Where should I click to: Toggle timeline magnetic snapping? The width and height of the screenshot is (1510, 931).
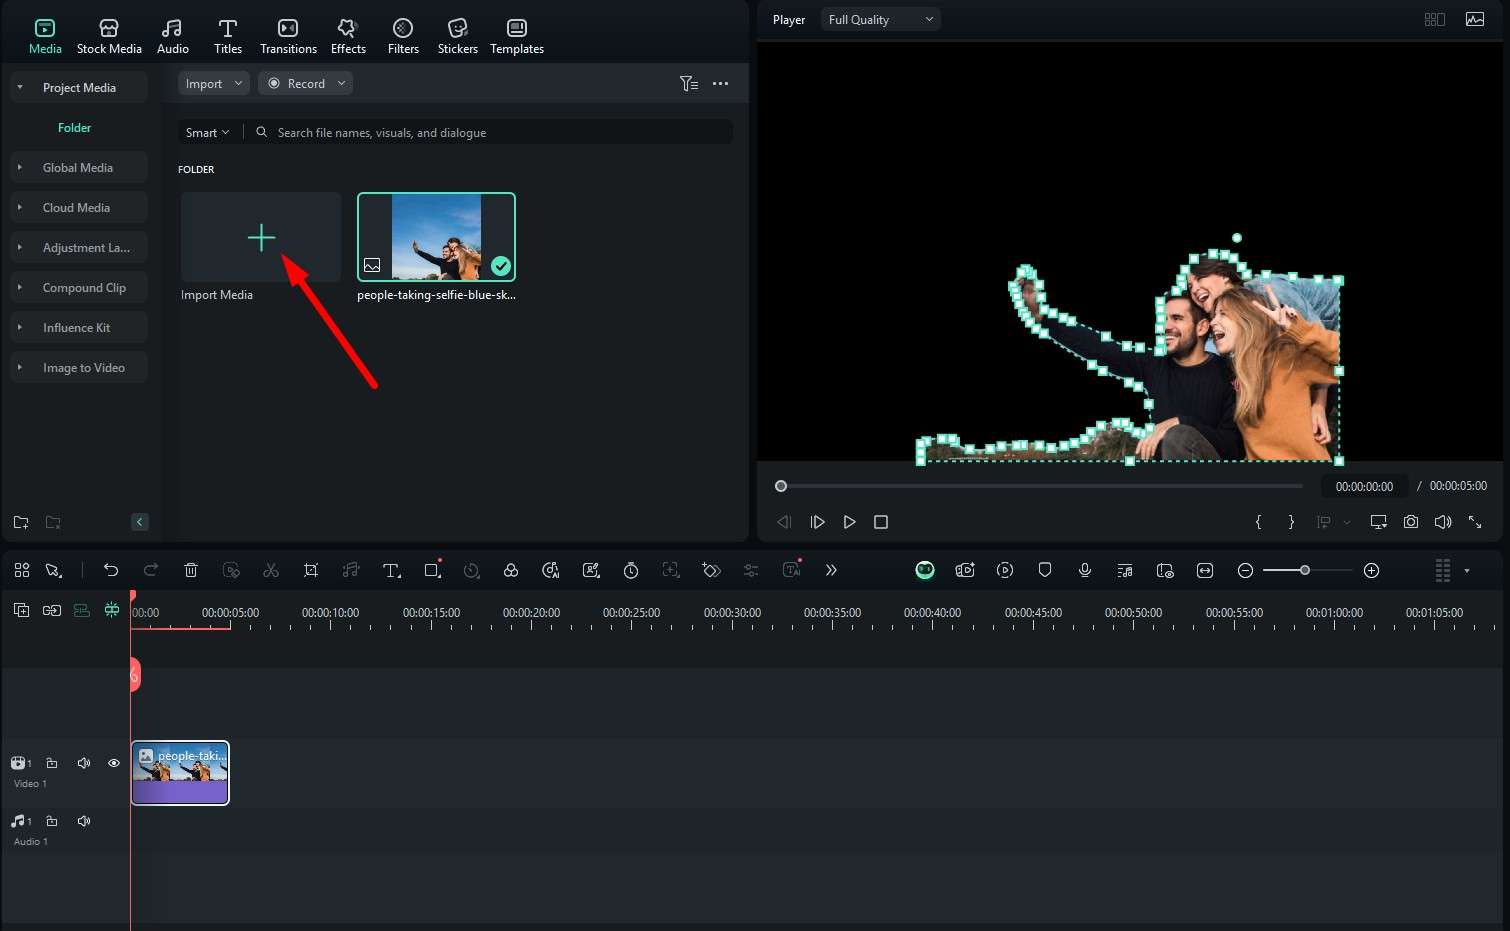click(x=111, y=610)
